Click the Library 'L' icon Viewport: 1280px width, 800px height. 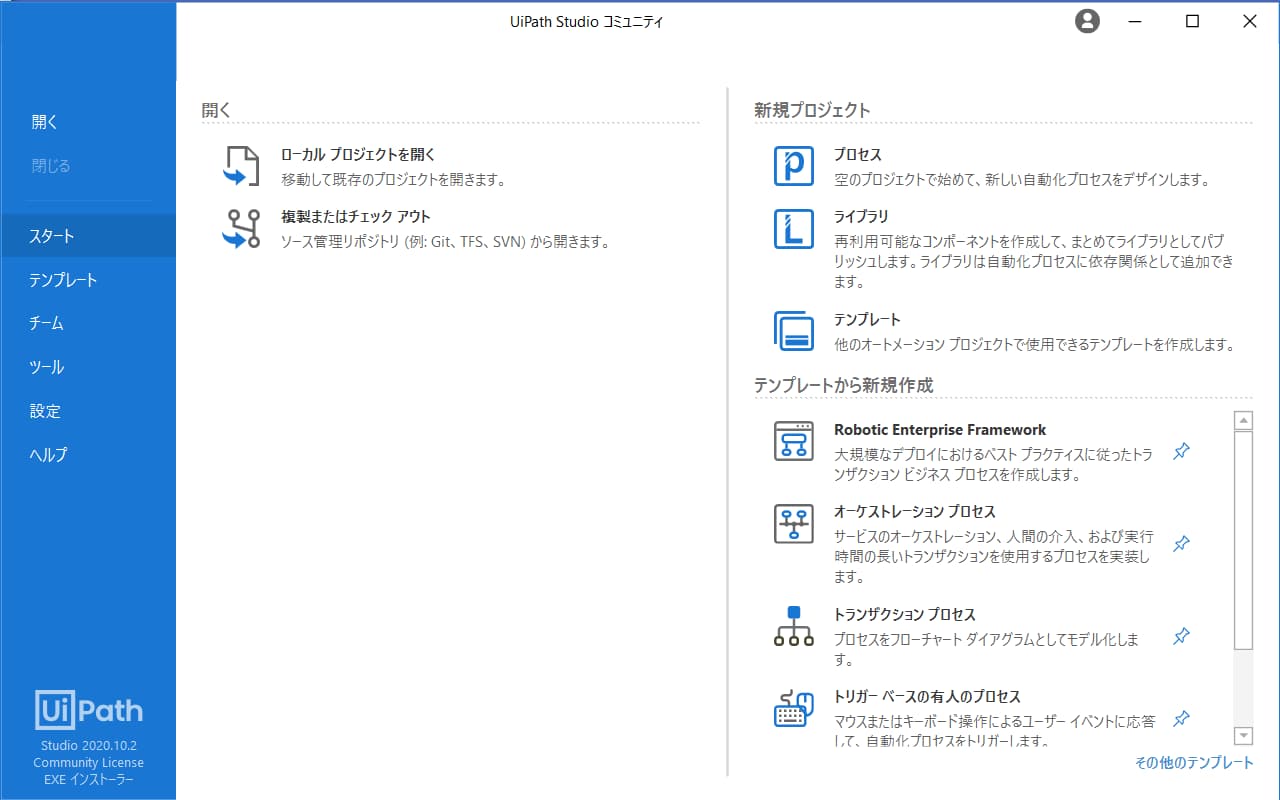click(794, 228)
